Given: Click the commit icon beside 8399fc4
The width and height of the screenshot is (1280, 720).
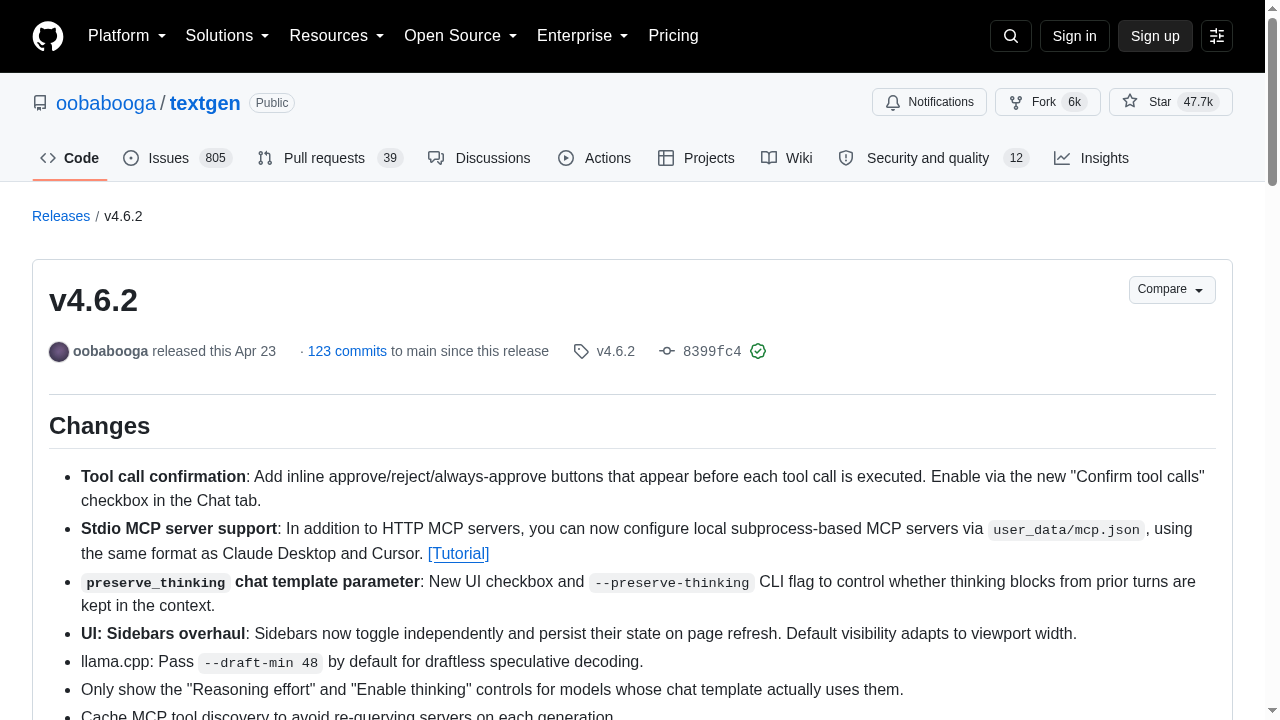Looking at the screenshot, I should point(667,351).
